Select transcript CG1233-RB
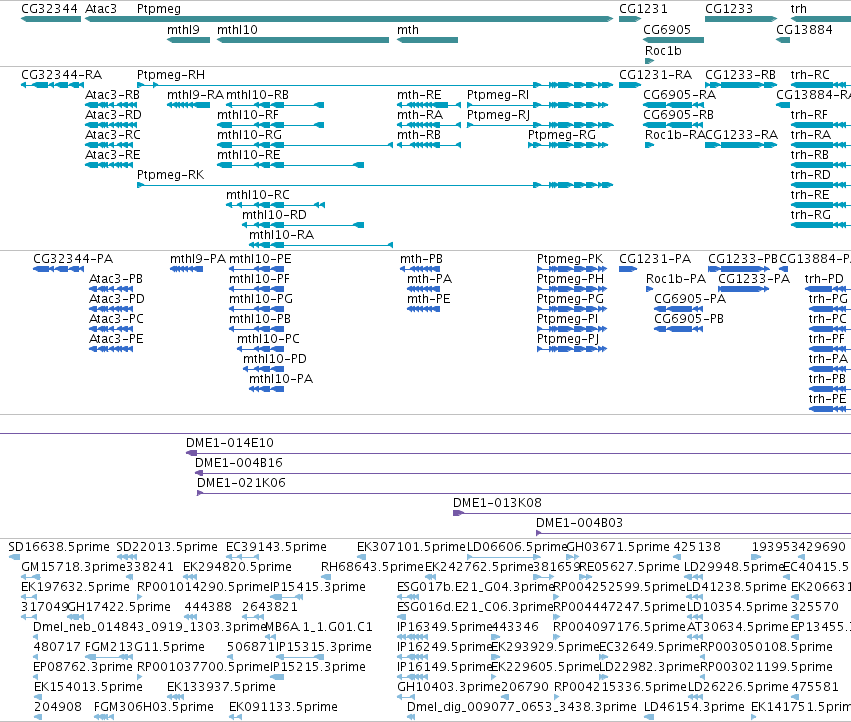This screenshot has width=851, height=722. pos(740,74)
